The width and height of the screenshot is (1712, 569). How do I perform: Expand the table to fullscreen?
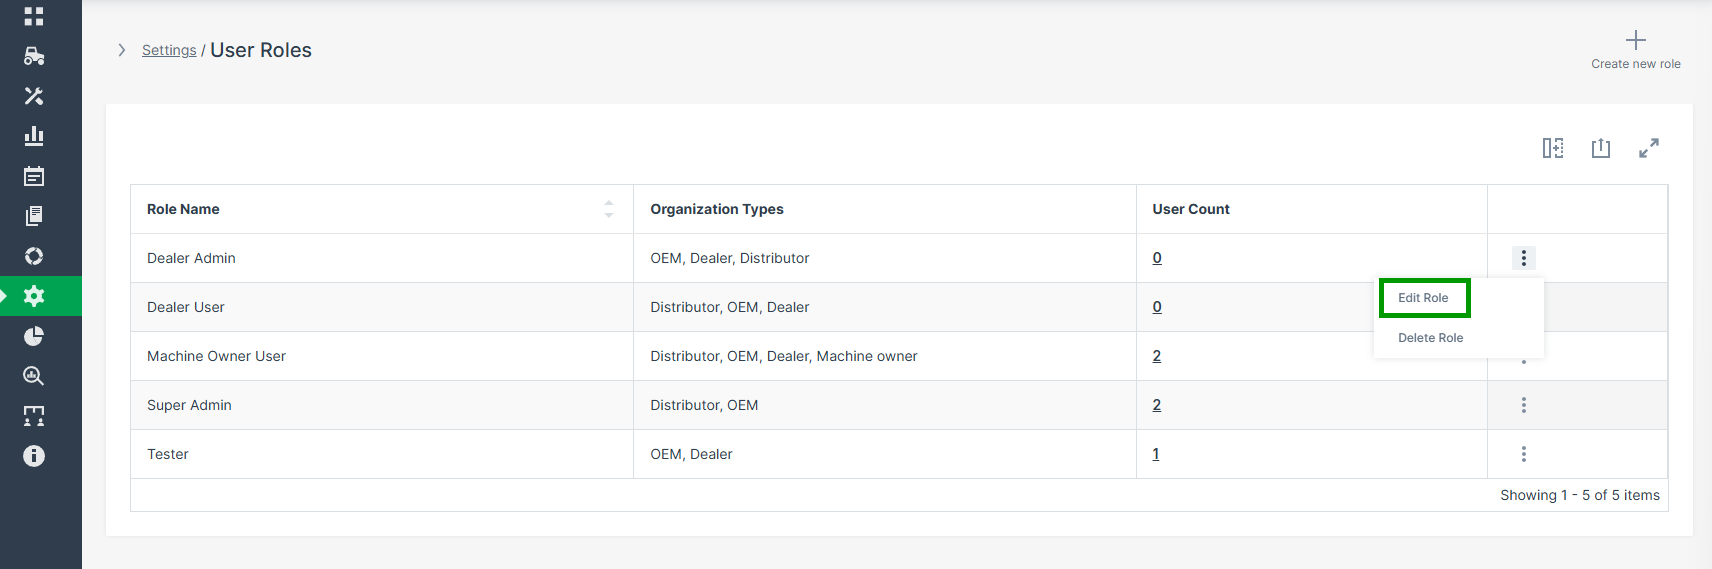(1648, 148)
